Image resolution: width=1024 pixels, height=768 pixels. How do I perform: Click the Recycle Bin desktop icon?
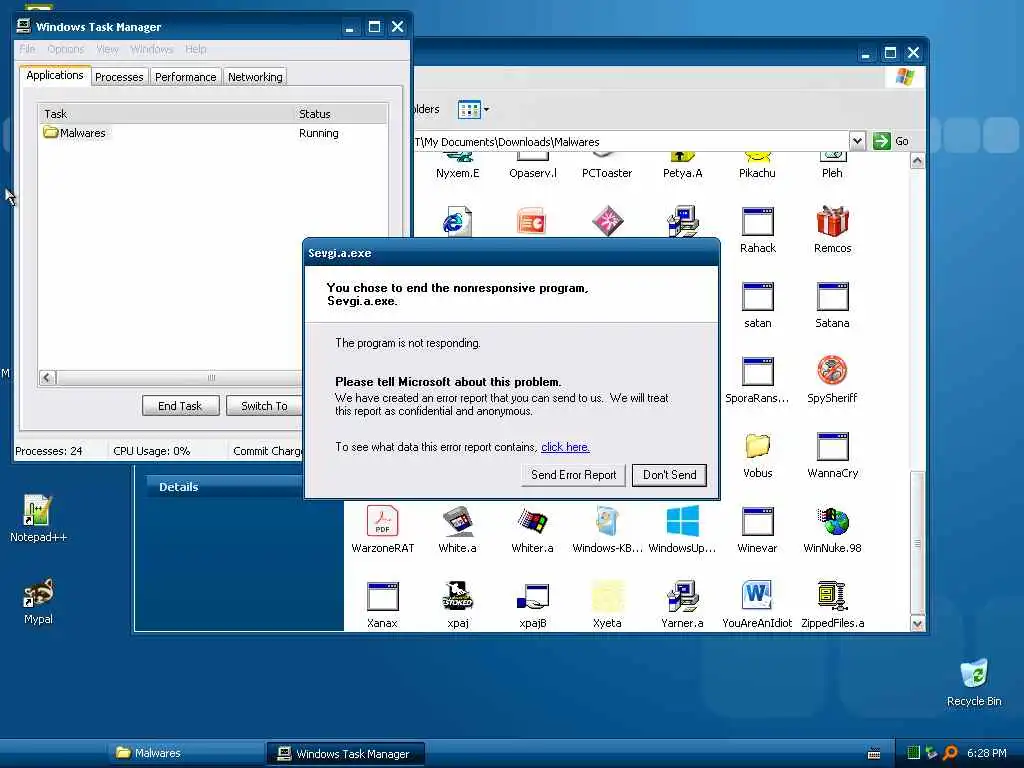pos(974,682)
